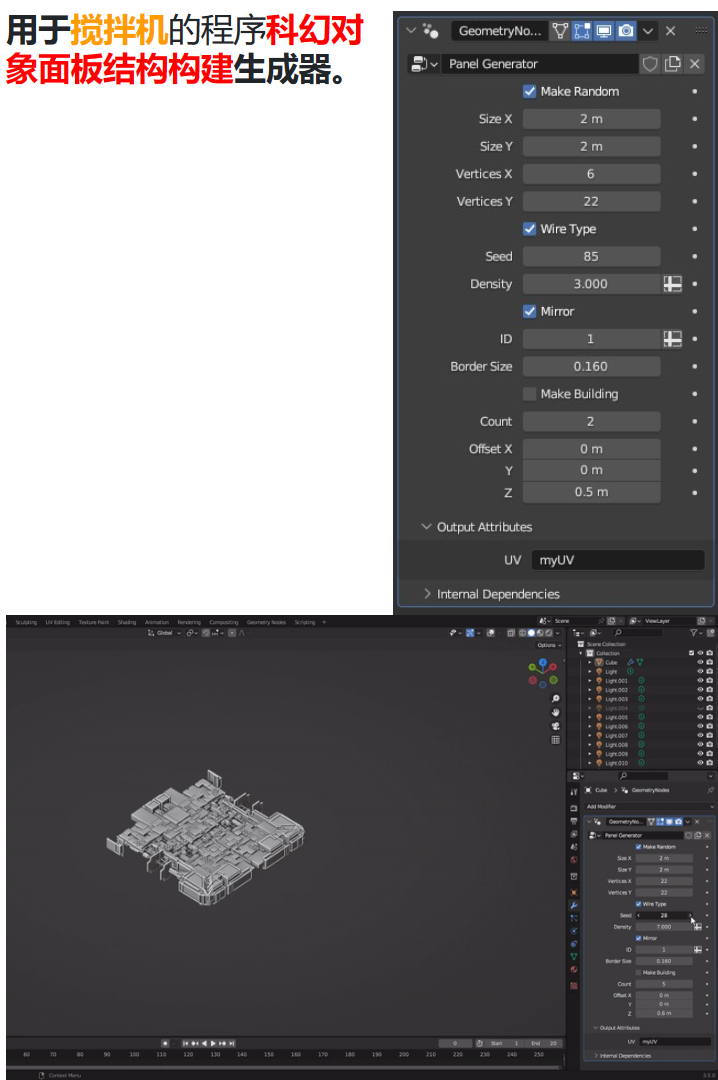Collapse Output Attributes section in the enlarged panel
718x1080 pixels.
coord(426,527)
